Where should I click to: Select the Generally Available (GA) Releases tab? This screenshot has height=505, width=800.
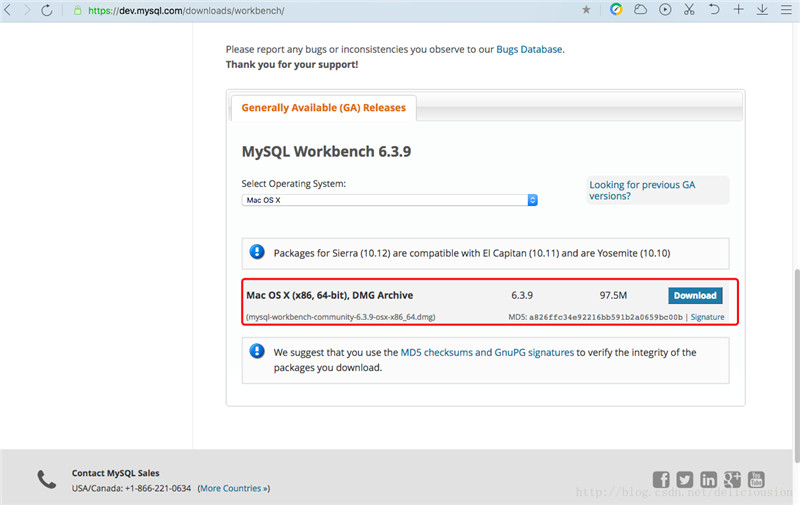pyautogui.click(x=323, y=108)
